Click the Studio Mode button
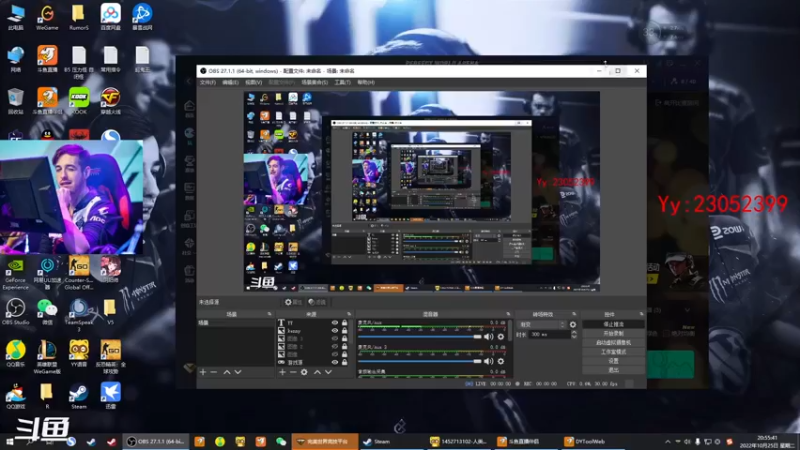800x450 pixels. [x=613, y=352]
